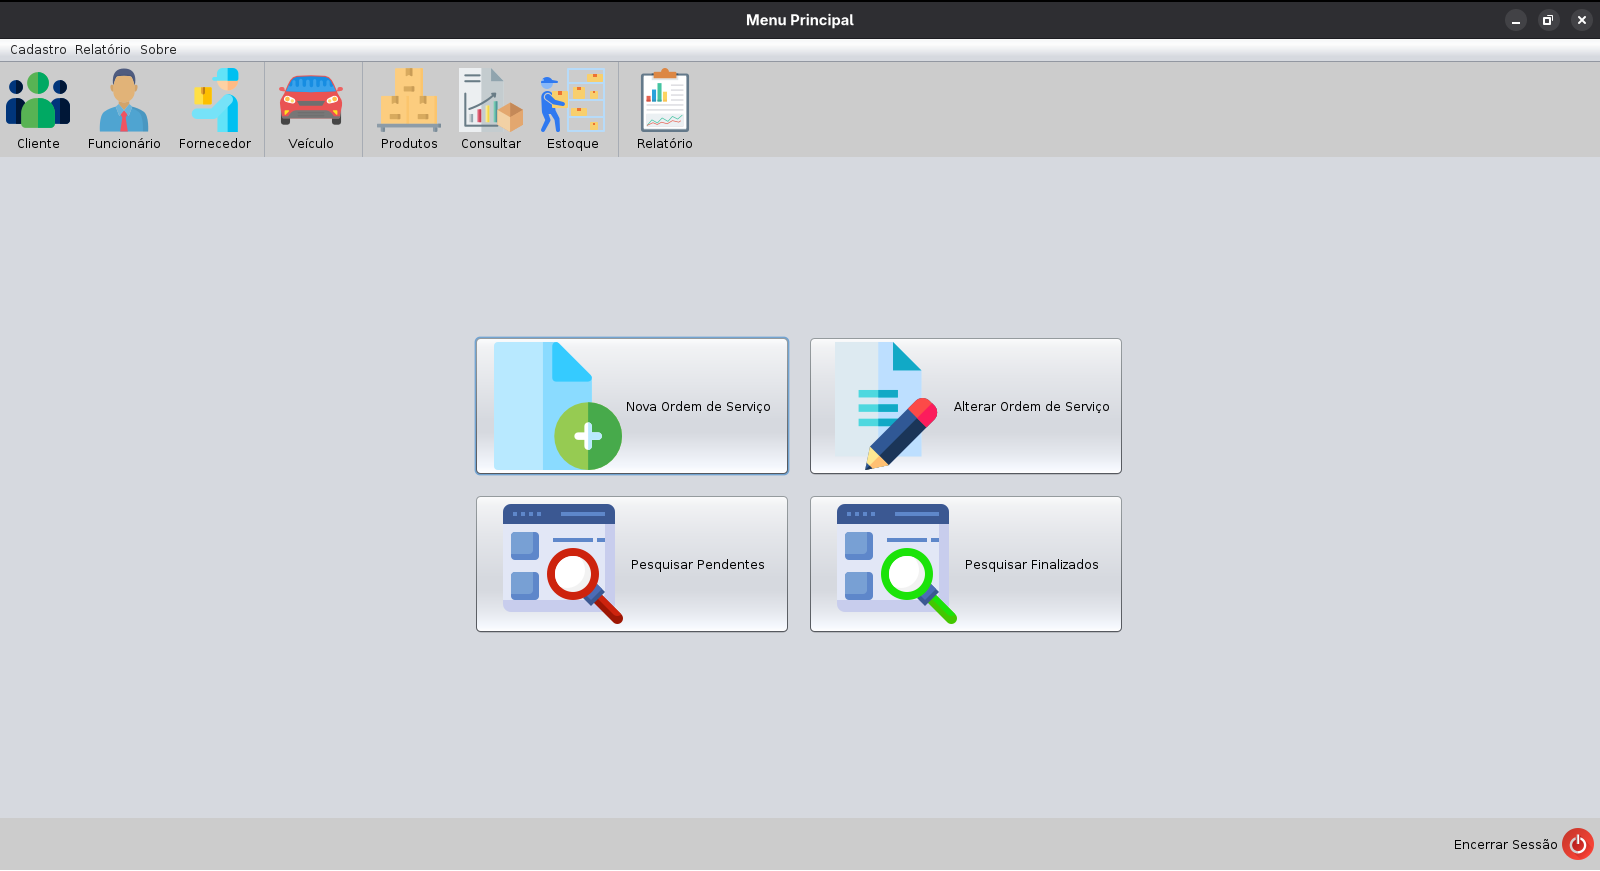The width and height of the screenshot is (1600, 871).
Task: Open Pesquisar Finalizados search
Action: point(966,564)
